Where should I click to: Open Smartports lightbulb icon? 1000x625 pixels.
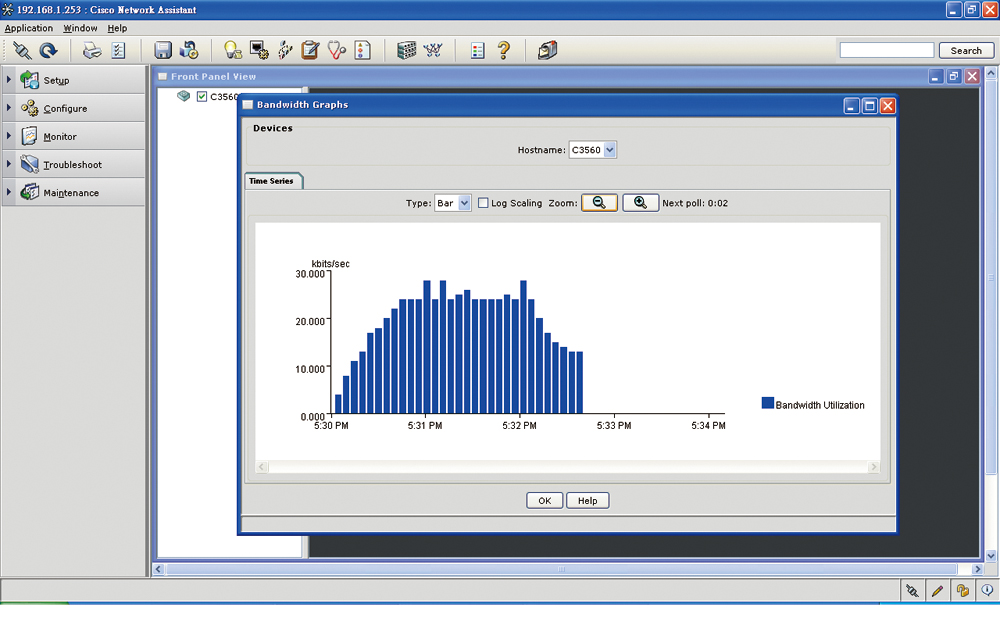pyautogui.click(x=233, y=50)
